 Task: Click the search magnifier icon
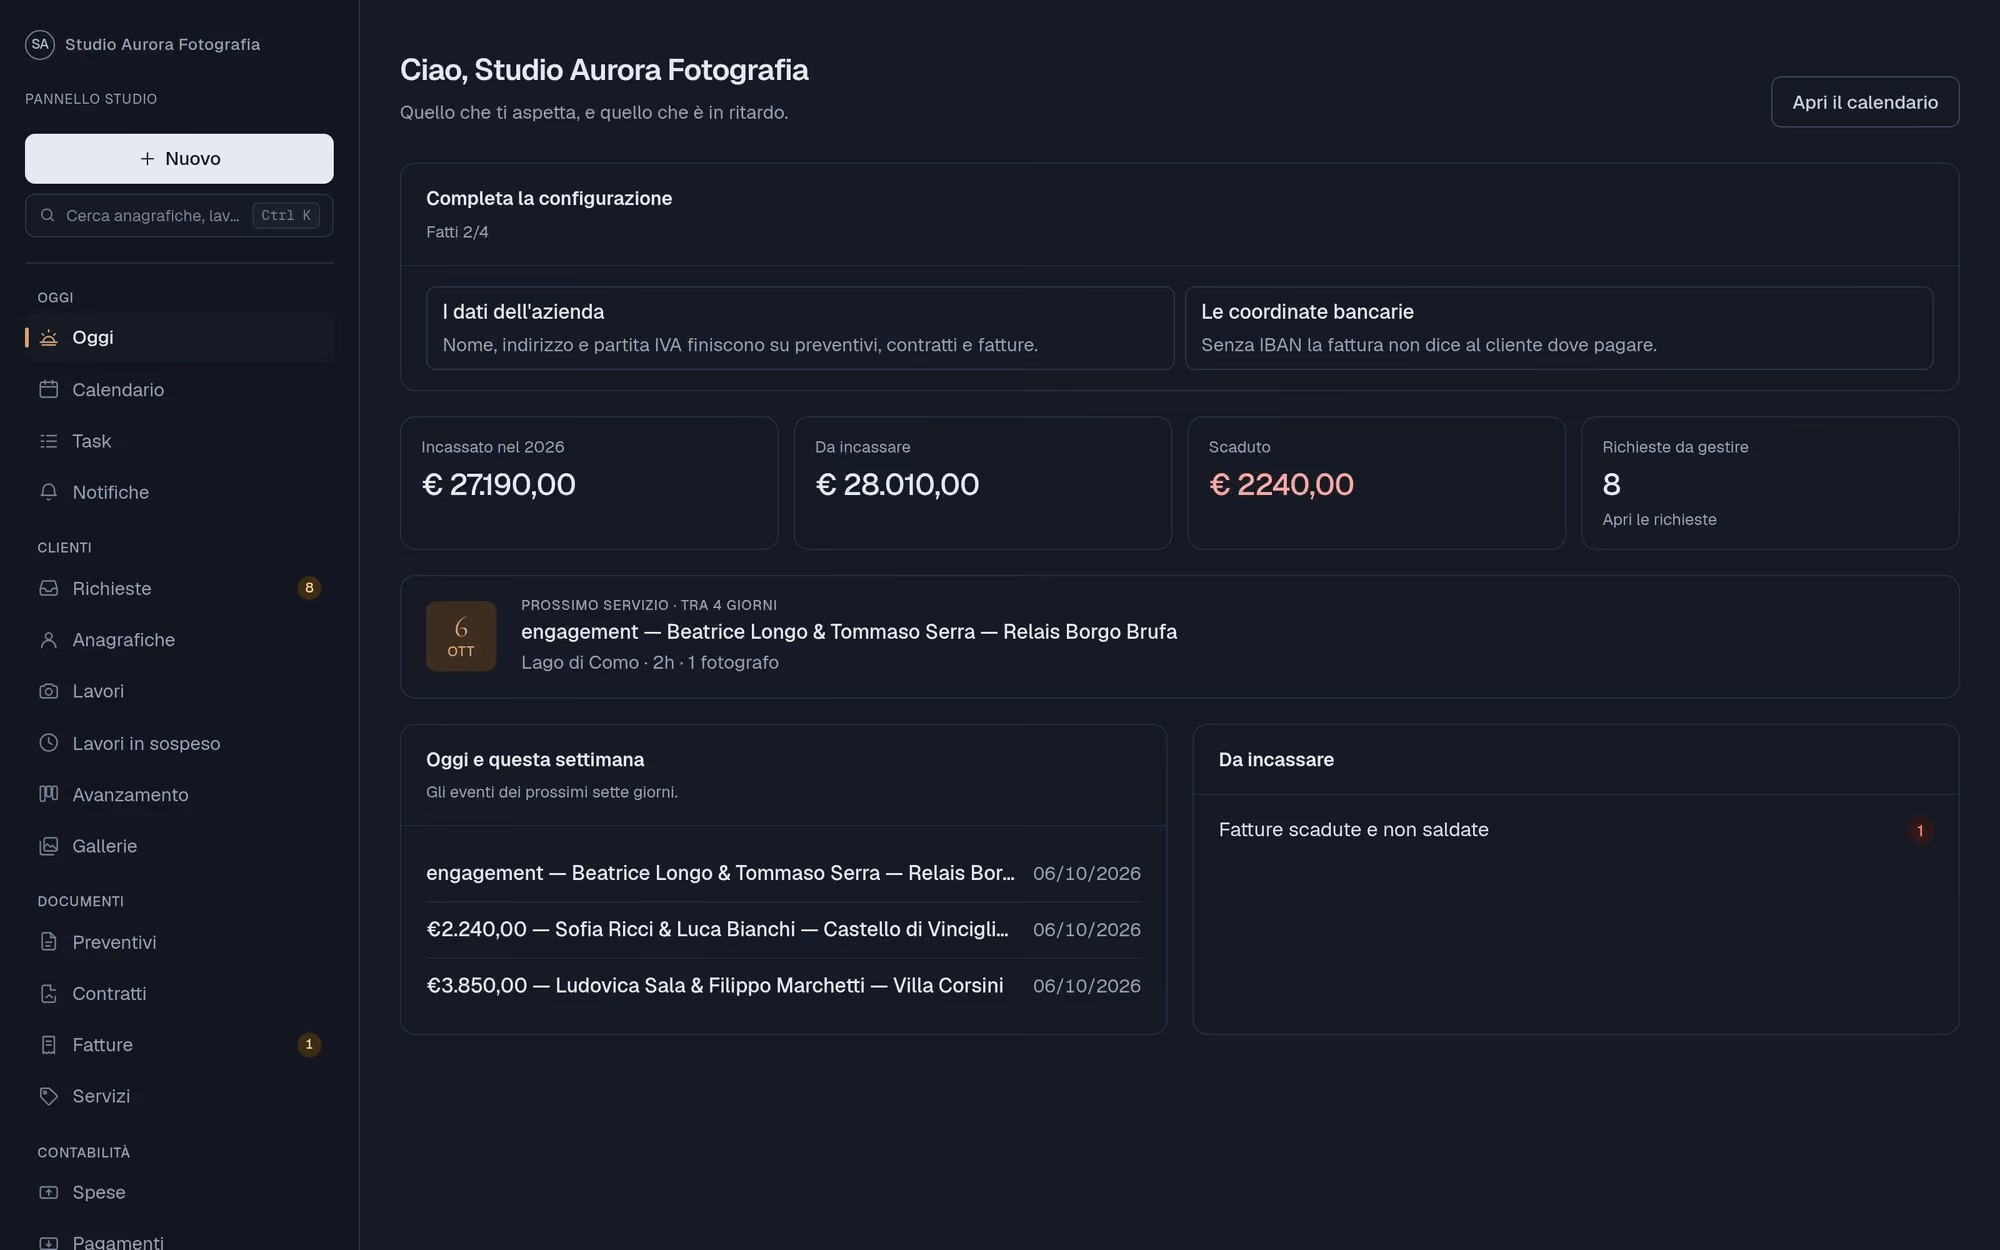tap(47, 215)
